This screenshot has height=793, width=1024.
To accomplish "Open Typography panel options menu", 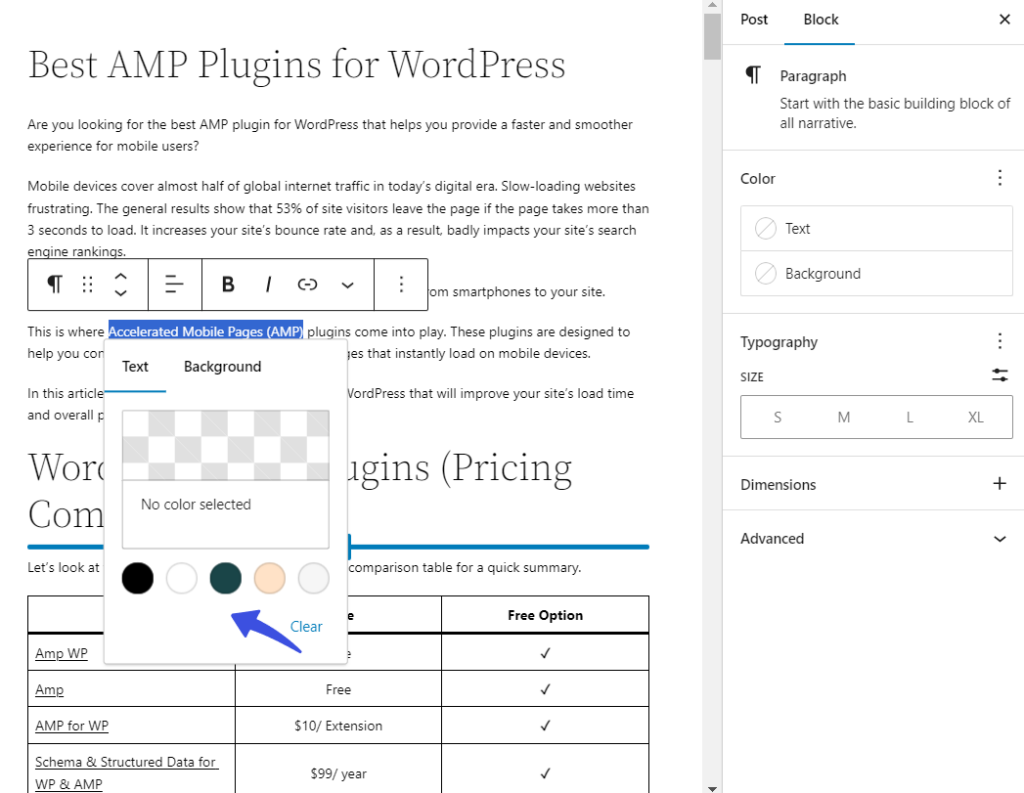I will [999, 341].
